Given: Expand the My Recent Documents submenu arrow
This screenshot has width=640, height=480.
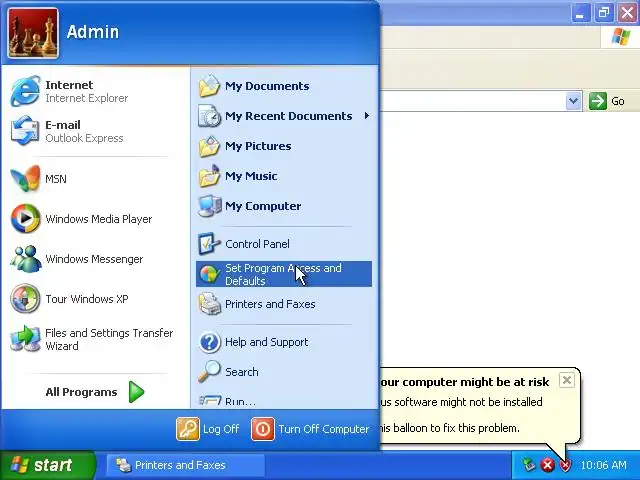Looking at the screenshot, I should click(x=367, y=116).
